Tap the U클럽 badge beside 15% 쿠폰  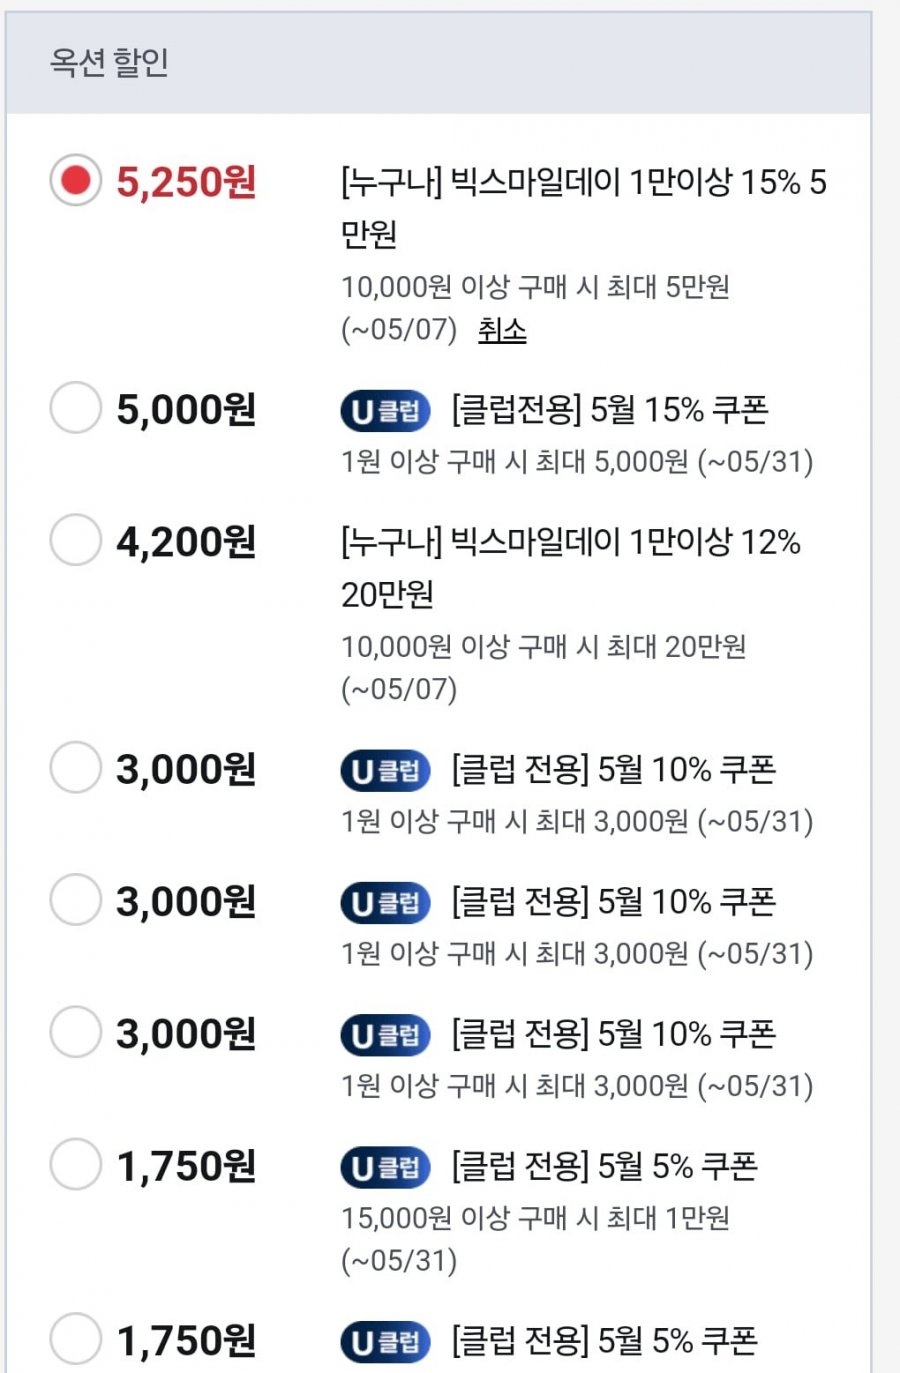385,411
